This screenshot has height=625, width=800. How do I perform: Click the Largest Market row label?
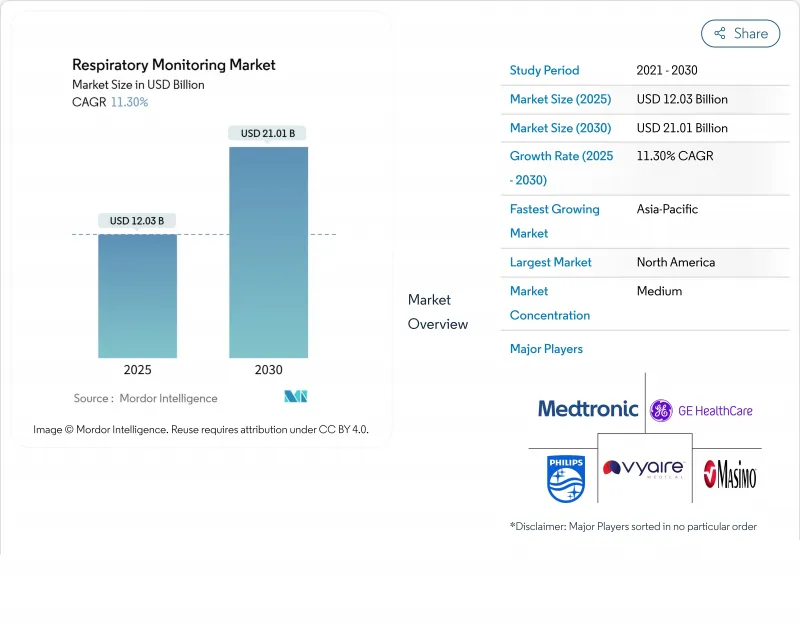pos(550,262)
